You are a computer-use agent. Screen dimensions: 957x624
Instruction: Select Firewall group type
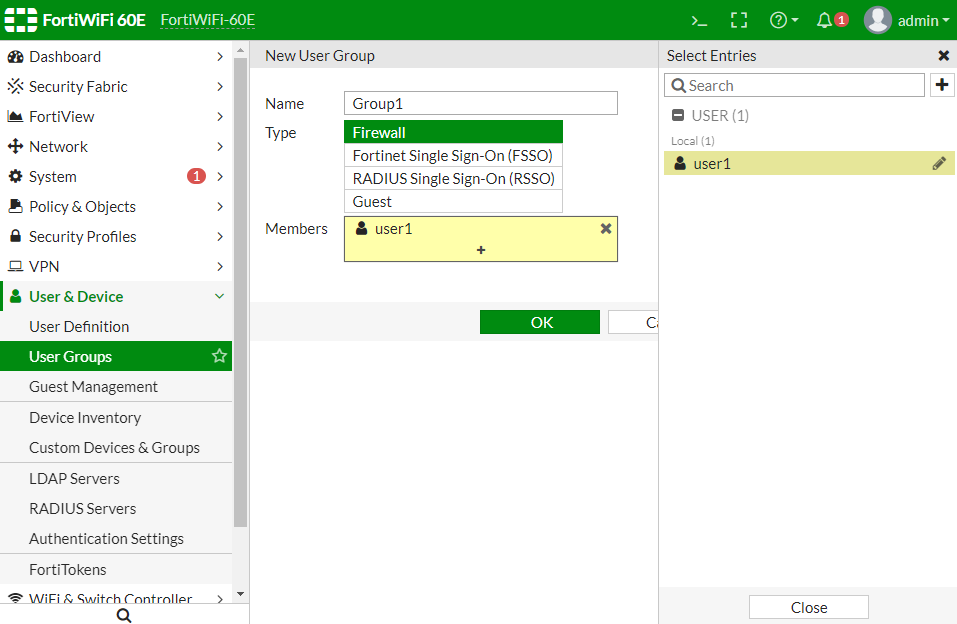453,132
